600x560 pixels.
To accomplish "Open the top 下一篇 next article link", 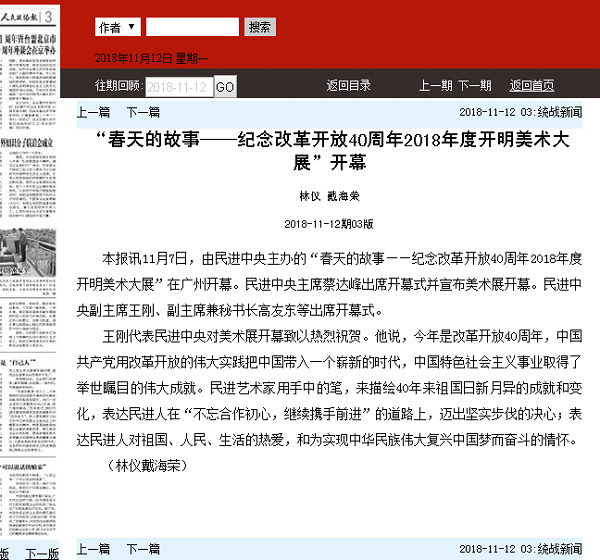I will (x=143, y=112).
